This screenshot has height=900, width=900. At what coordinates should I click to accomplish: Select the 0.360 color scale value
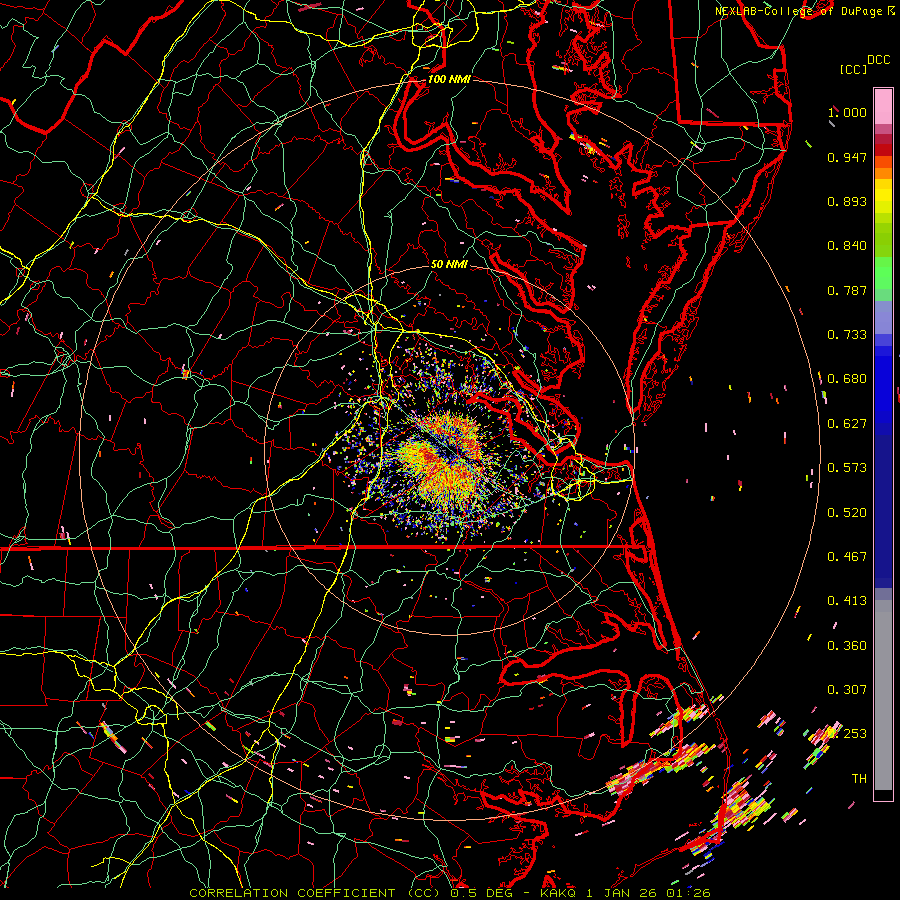pyautogui.click(x=847, y=646)
